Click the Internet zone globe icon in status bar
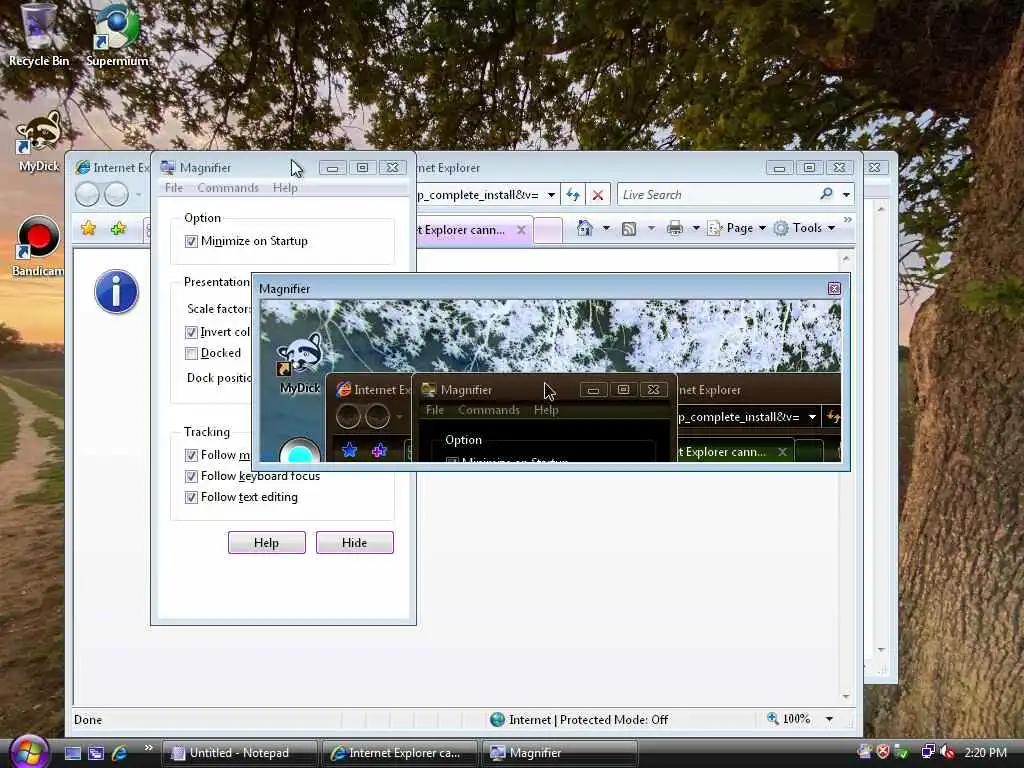Viewport: 1024px width, 768px height. (498, 719)
